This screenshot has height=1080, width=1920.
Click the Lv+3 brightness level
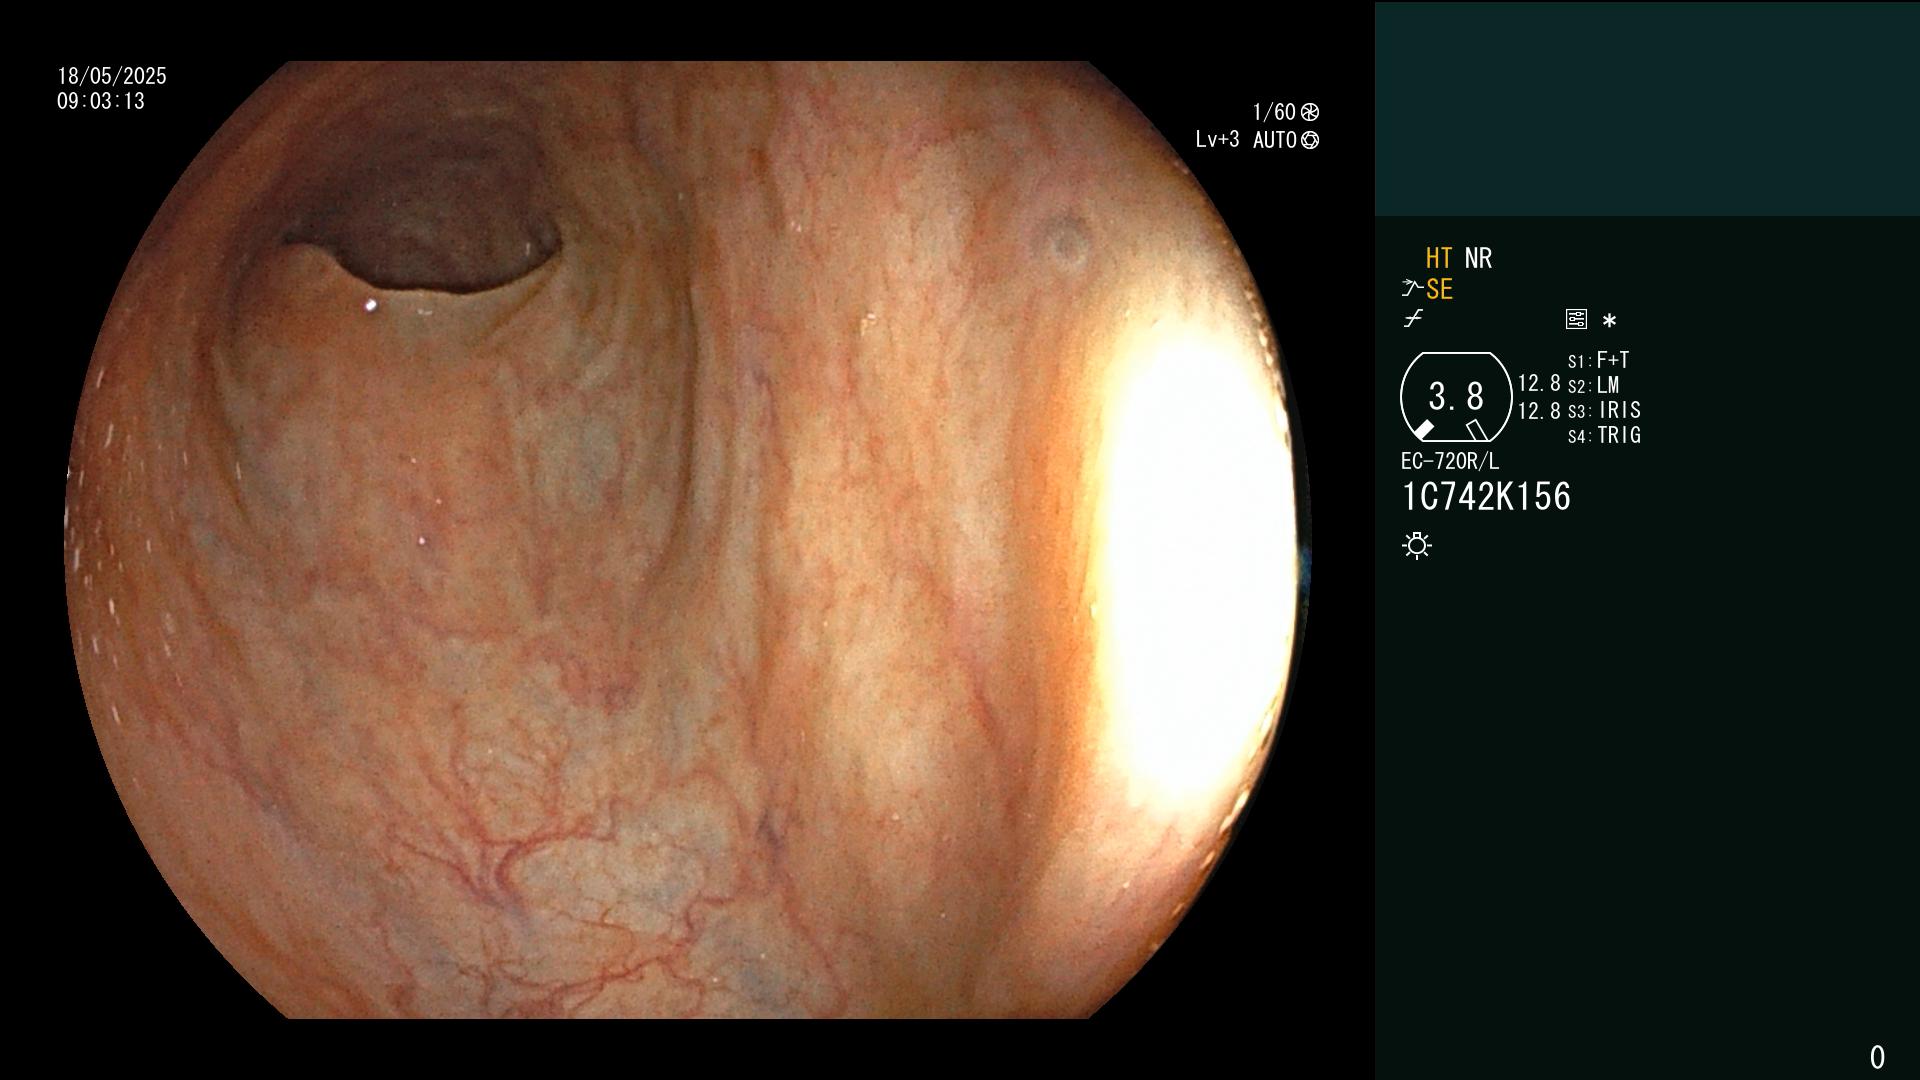[1217, 140]
